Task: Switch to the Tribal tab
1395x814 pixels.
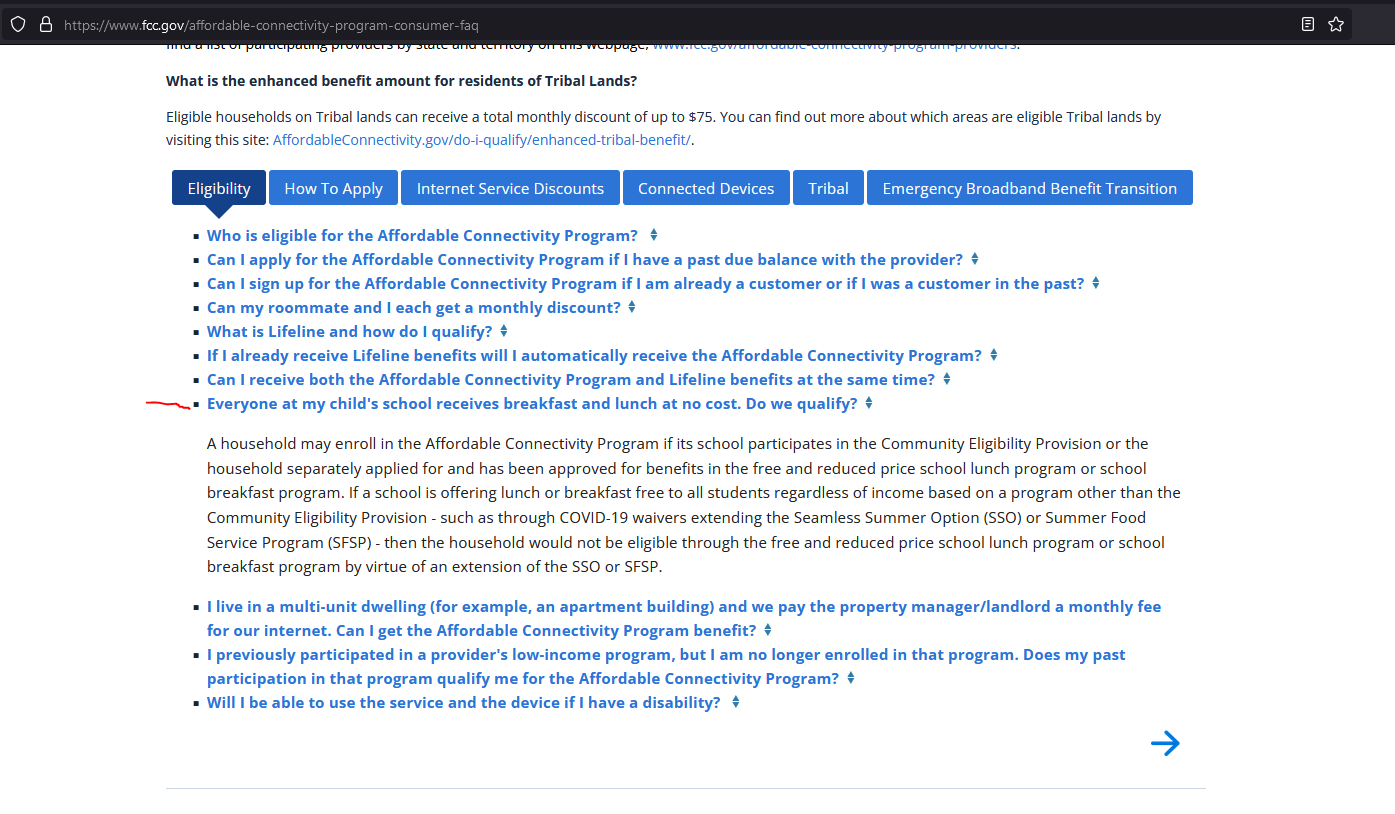Action: pos(828,188)
